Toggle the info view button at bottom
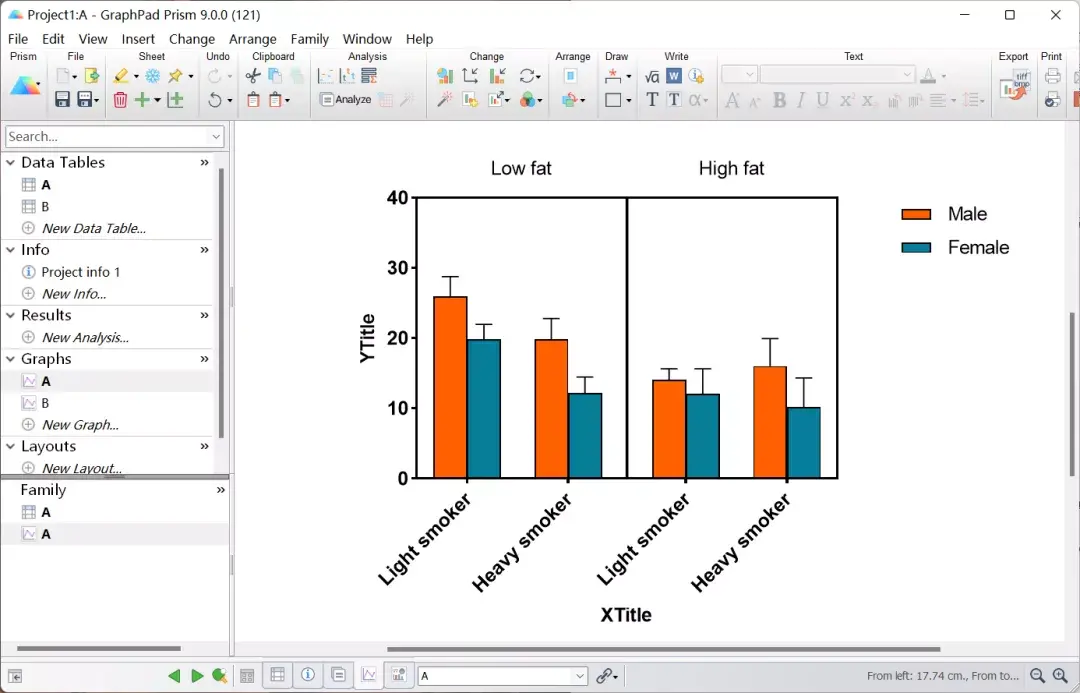1080x693 pixels. pos(308,675)
